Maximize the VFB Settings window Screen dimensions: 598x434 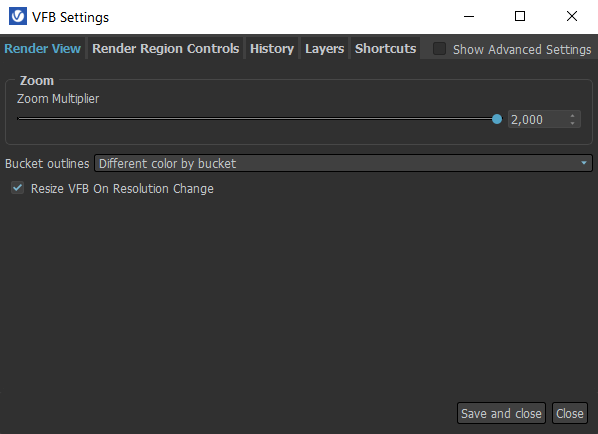coord(520,16)
